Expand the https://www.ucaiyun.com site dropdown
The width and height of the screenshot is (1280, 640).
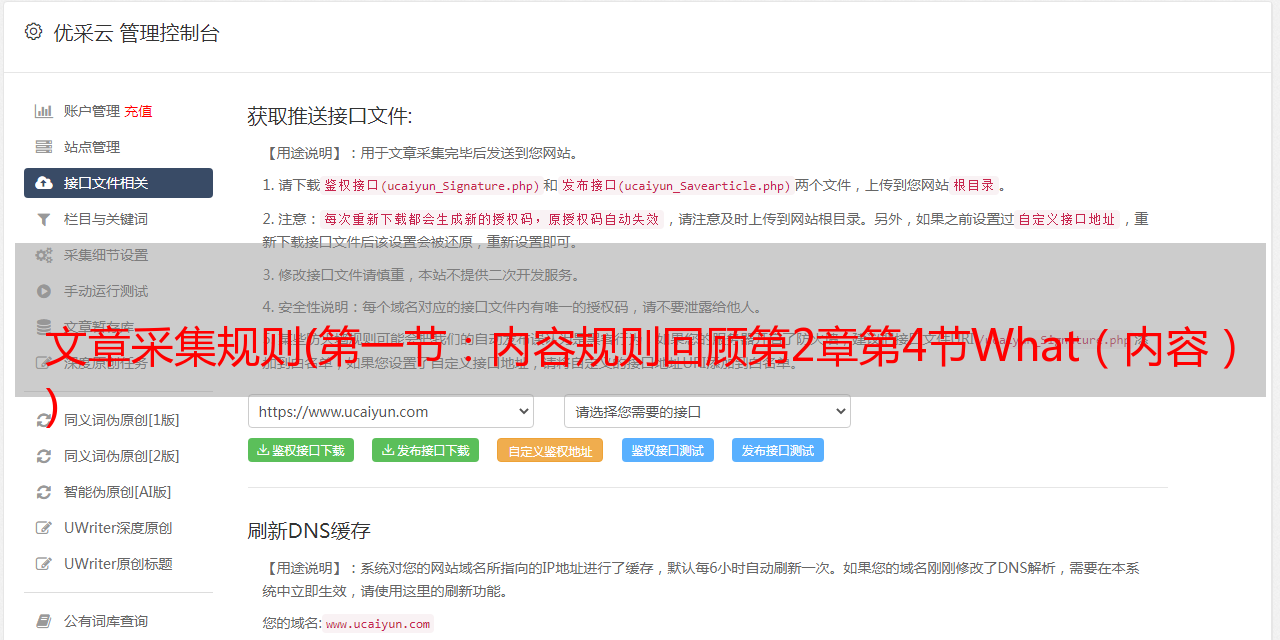(x=391, y=411)
